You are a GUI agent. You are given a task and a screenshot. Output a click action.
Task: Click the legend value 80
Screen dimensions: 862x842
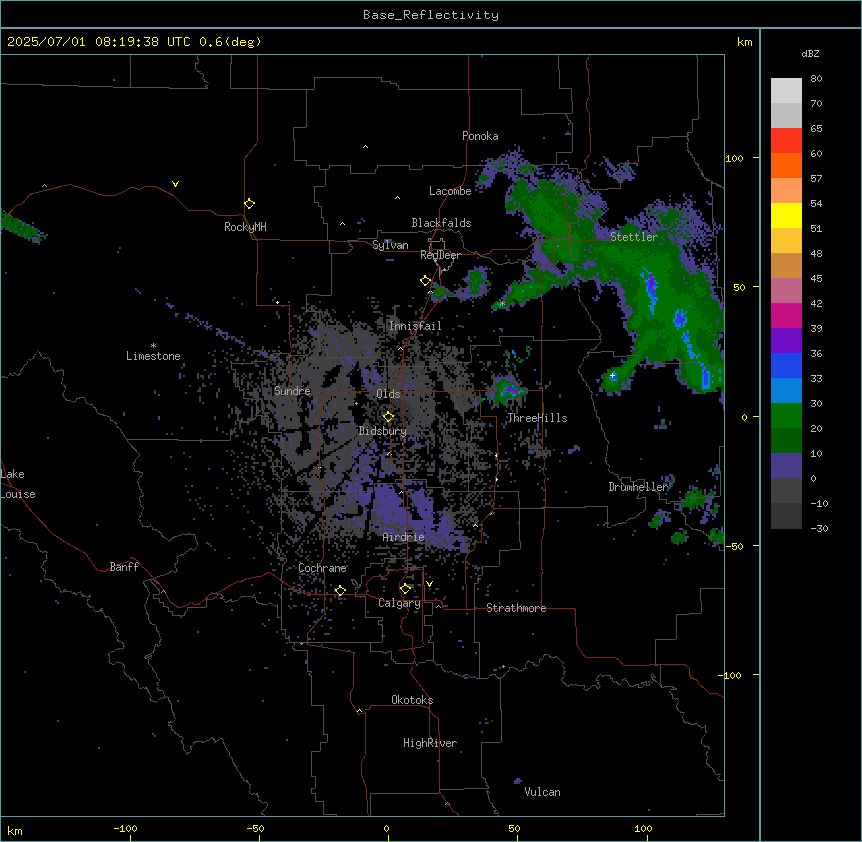click(x=816, y=79)
